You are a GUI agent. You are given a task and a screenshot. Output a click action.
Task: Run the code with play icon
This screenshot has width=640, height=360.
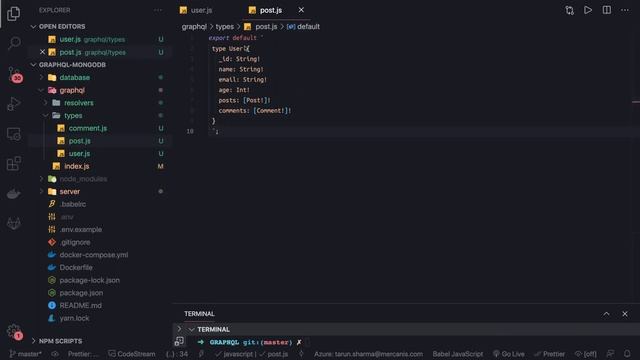588,10
